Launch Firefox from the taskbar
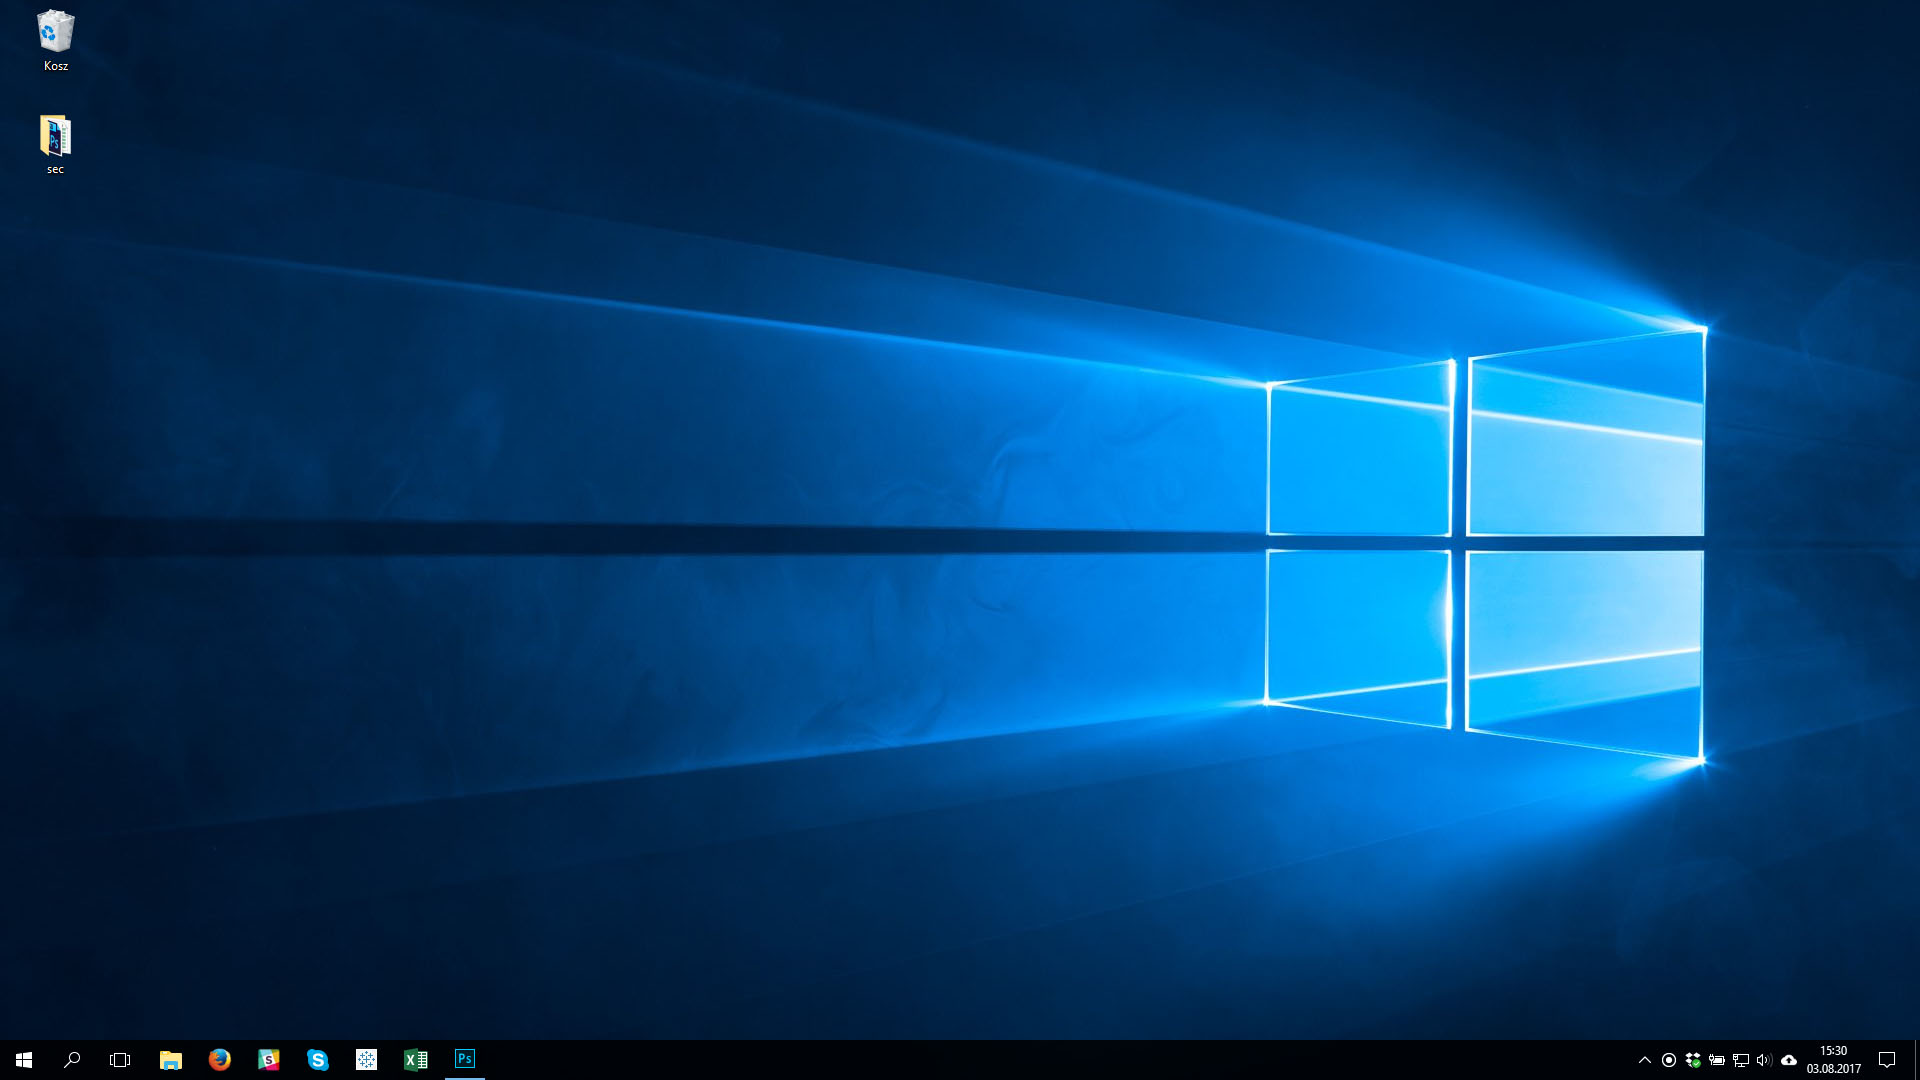 pos(219,1059)
